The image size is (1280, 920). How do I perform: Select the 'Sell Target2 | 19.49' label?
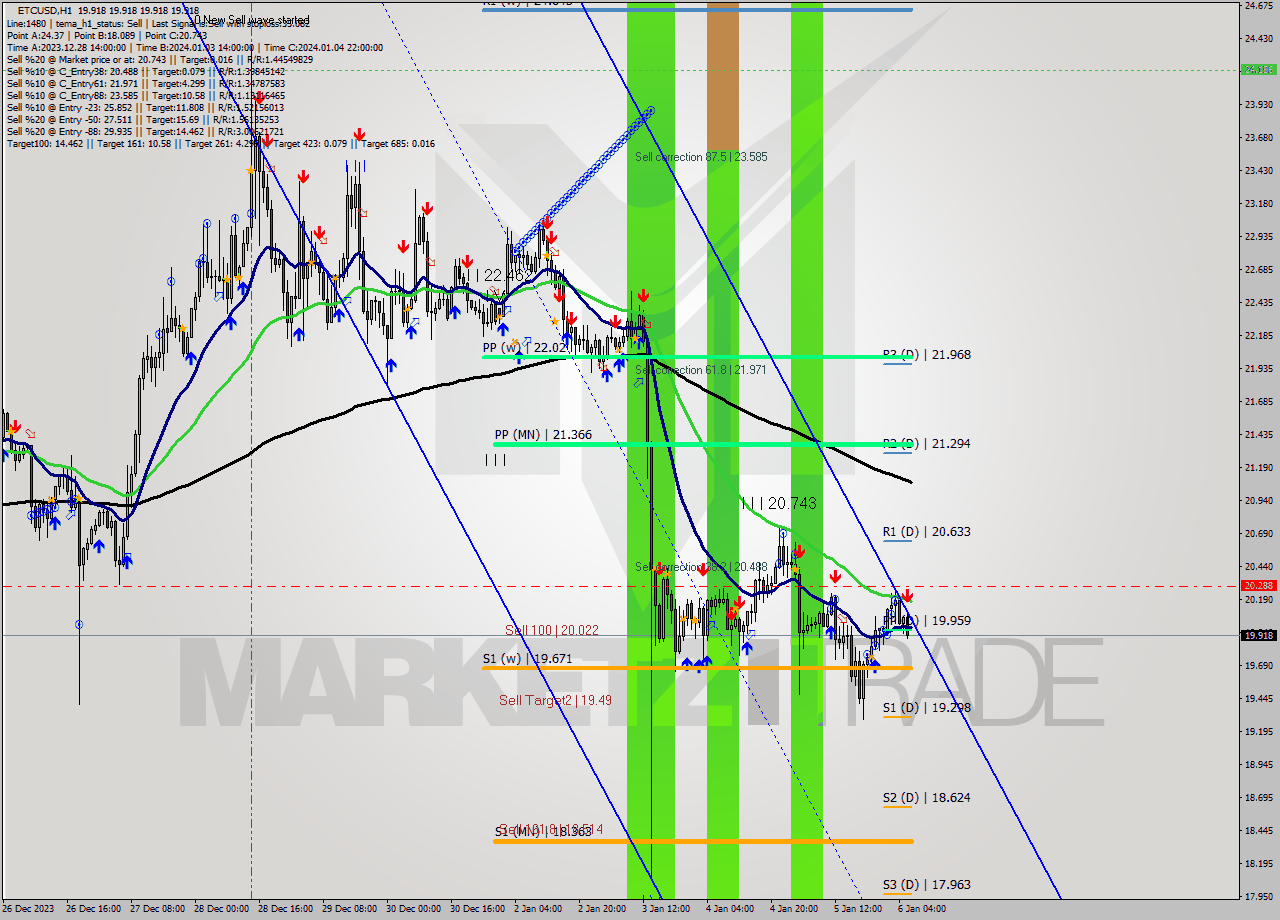point(556,700)
